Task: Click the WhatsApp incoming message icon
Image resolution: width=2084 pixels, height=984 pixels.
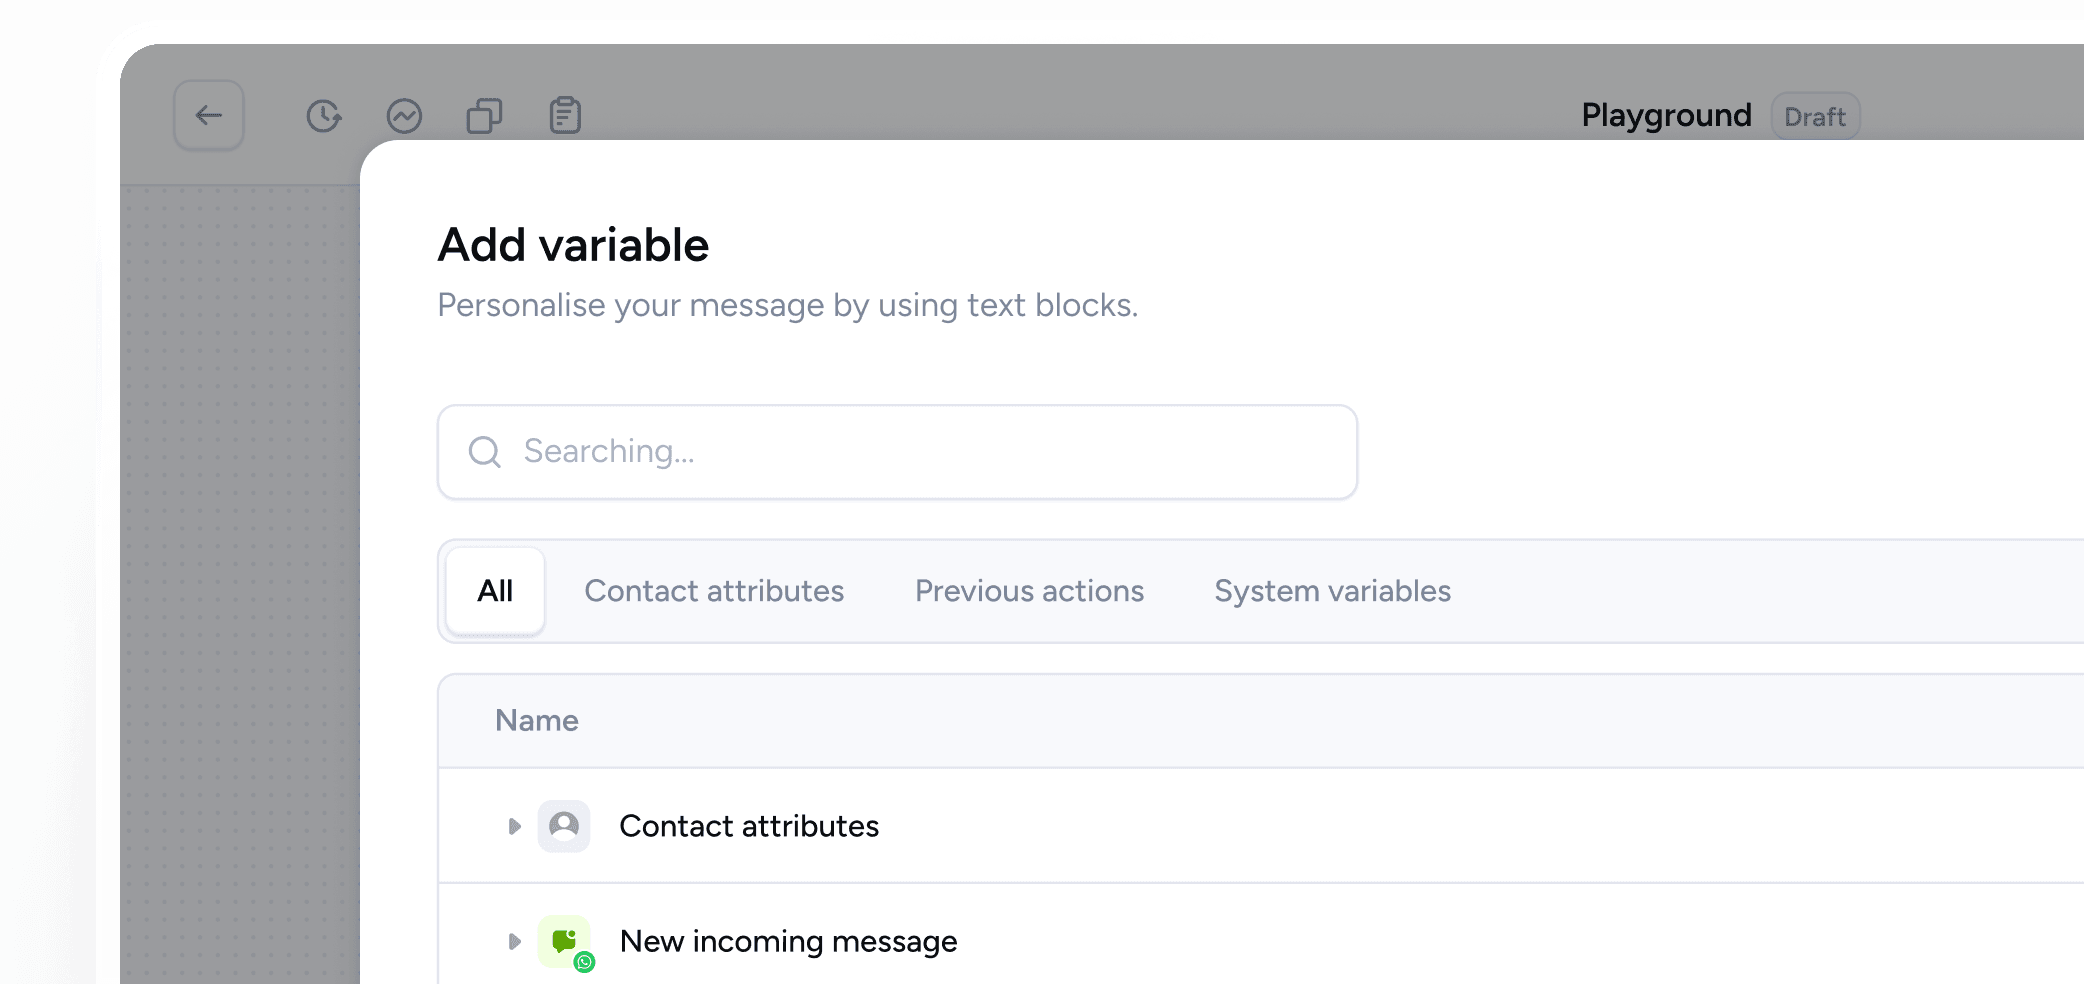Action: tap(564, 941)
